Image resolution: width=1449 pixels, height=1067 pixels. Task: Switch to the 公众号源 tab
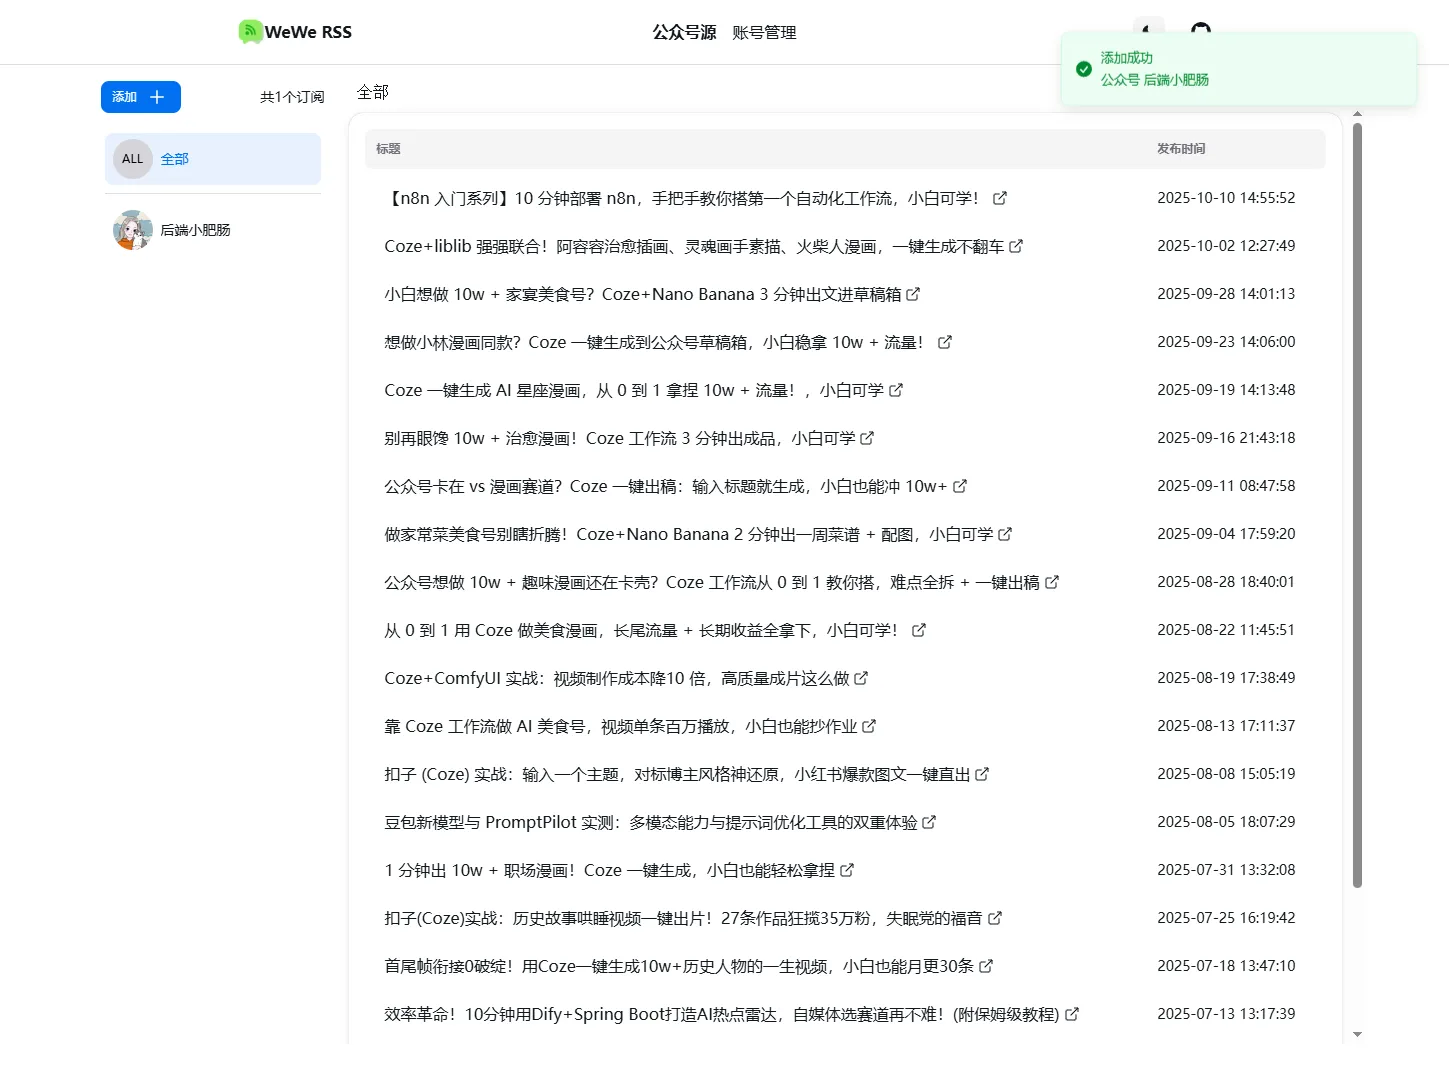point(684,32)
